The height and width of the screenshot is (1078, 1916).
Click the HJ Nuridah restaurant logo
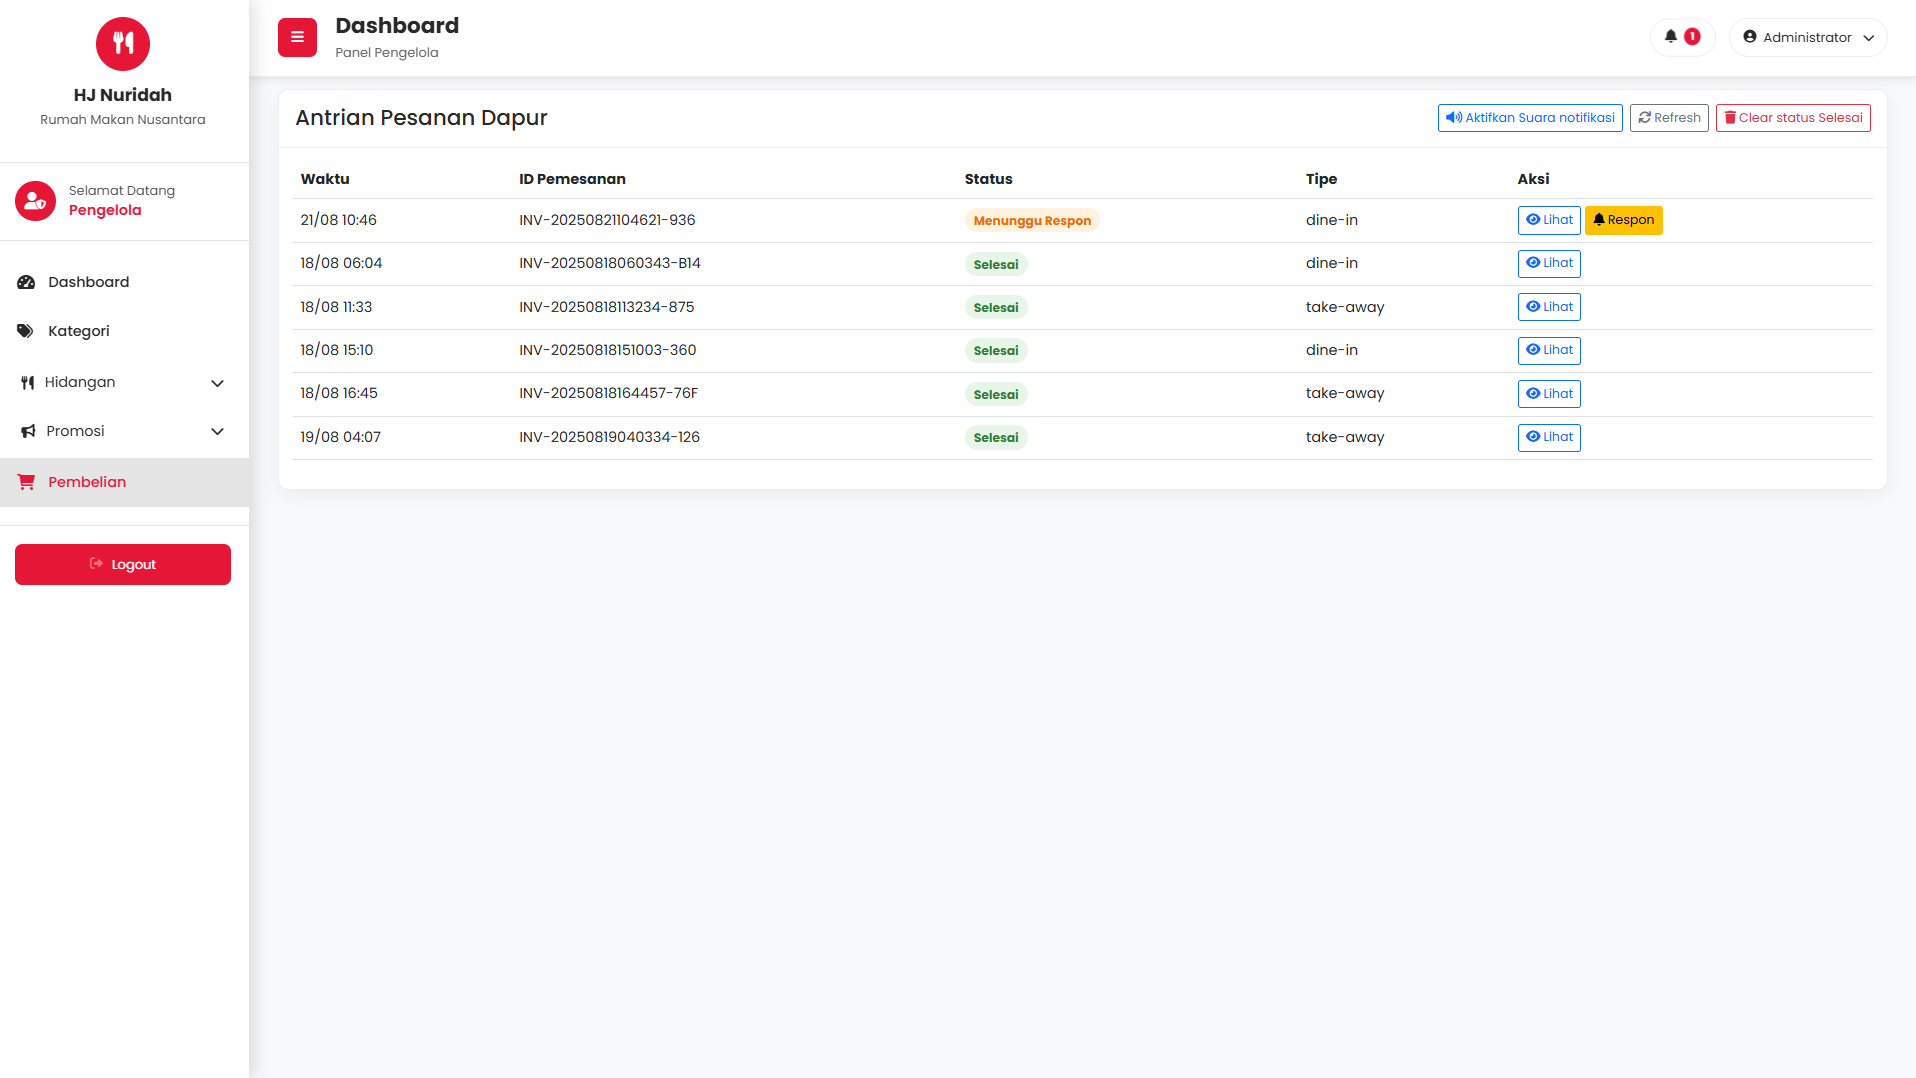pyautogui.click(x=123, y=44)
